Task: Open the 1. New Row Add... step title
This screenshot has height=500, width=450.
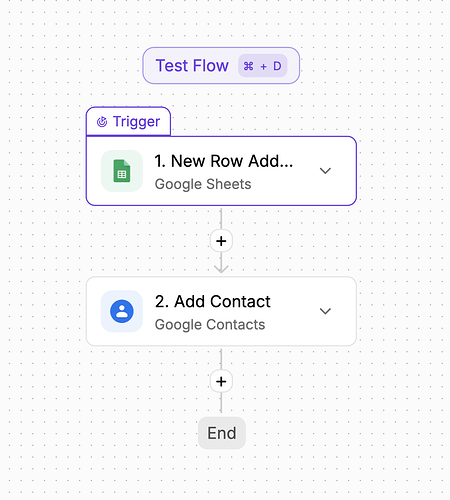Action: [x=224, y=161]
